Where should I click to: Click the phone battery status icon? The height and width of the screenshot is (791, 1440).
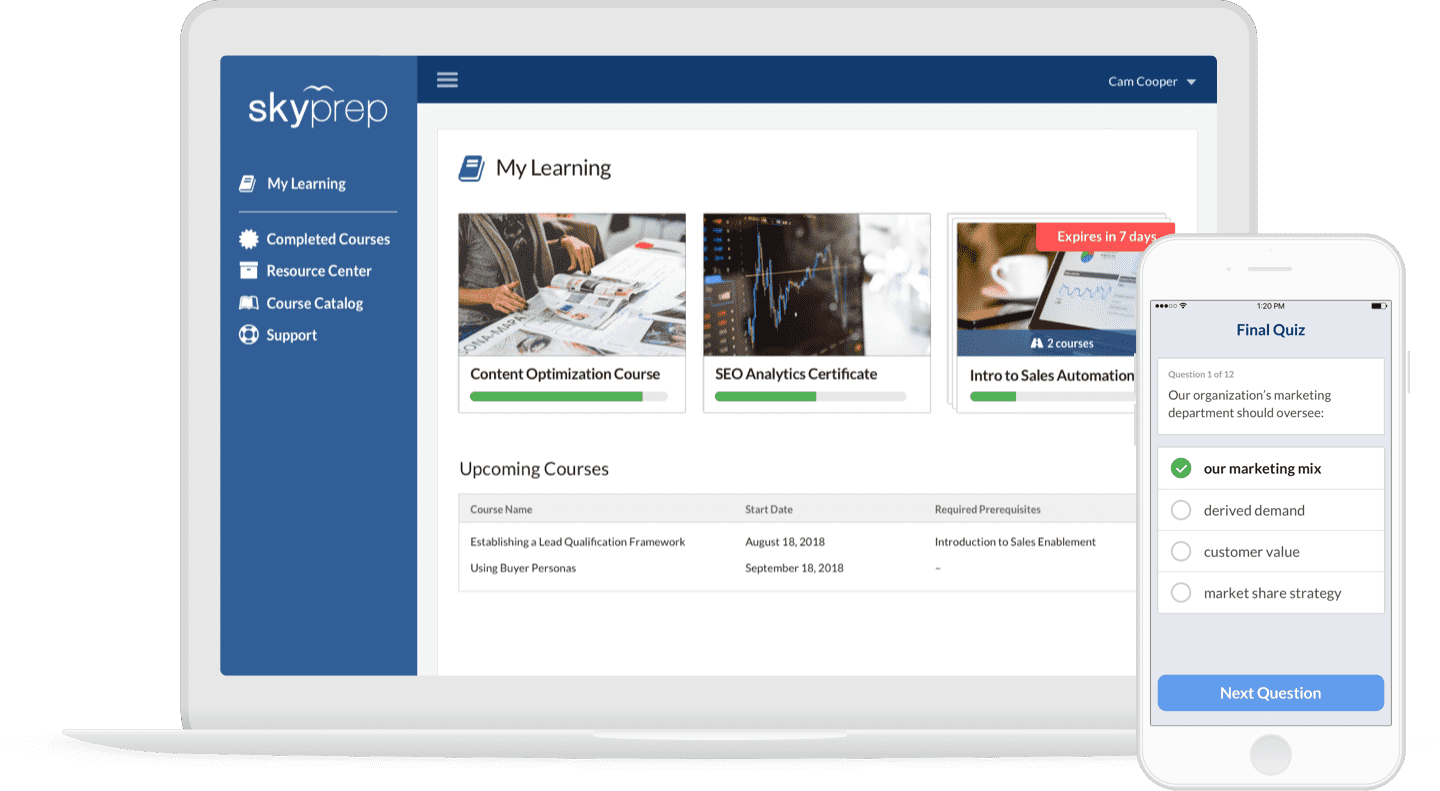coord(1379,305)
